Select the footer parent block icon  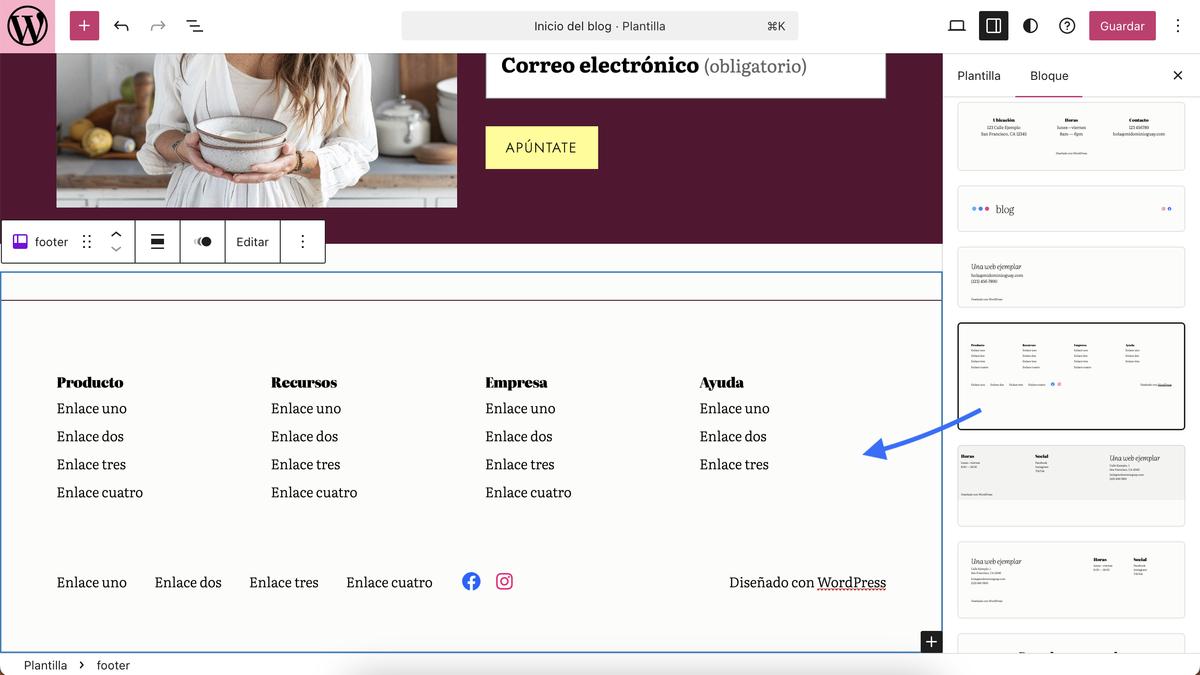point(20,241)
